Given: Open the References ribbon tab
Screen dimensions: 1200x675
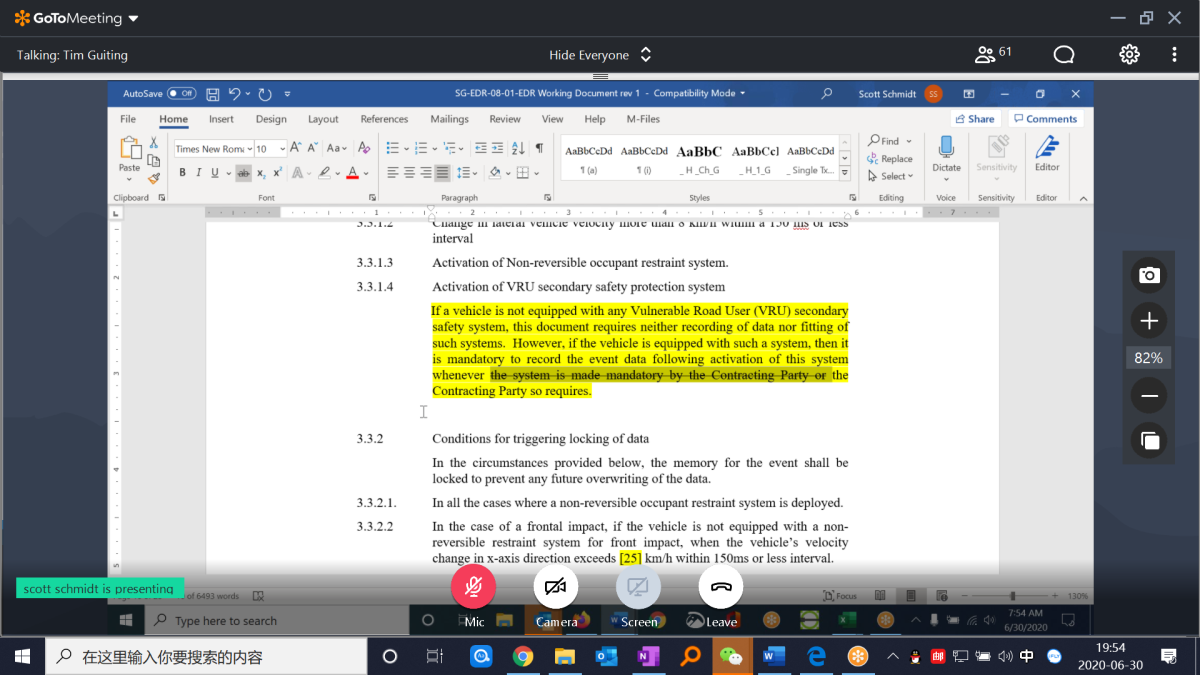Looking at the screenshot, I should [x=384, y=119].
